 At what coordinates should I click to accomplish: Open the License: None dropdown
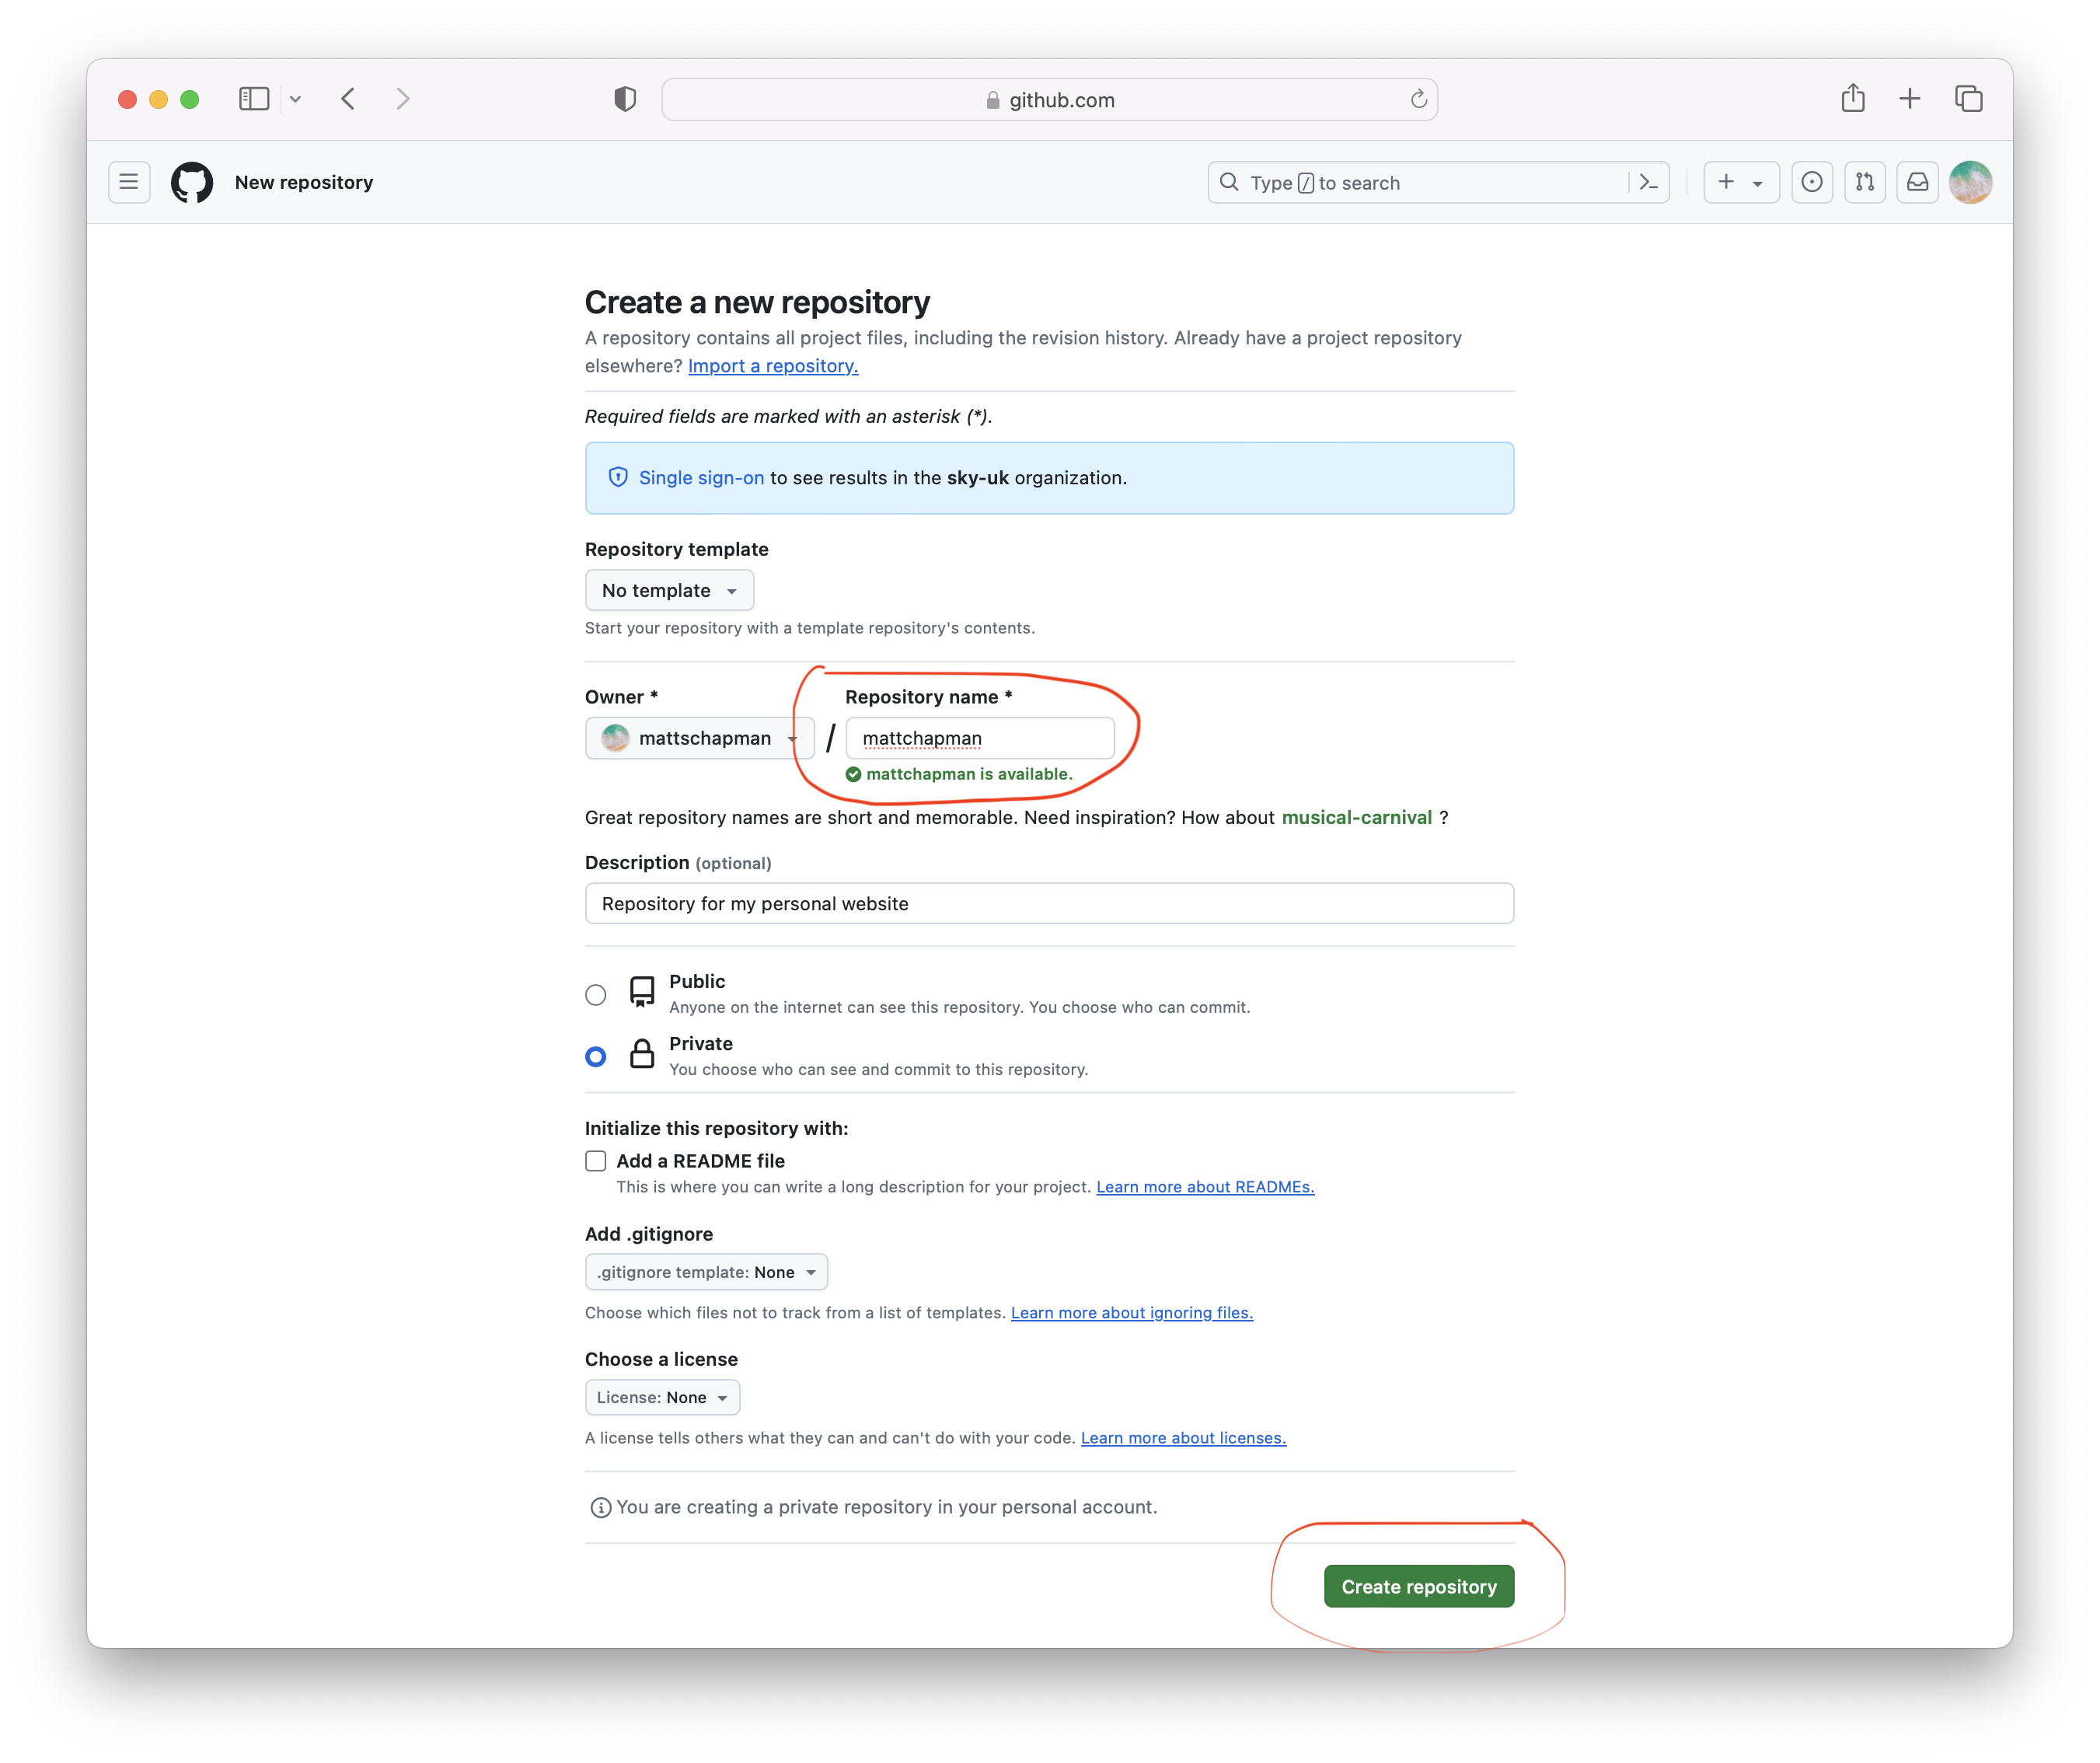tap(662, 1397)
